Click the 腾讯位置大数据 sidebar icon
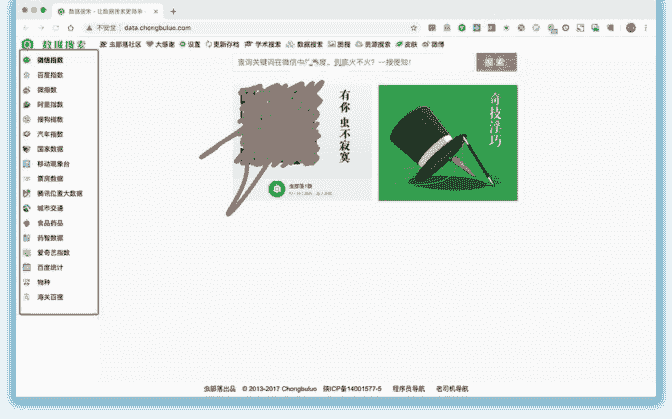The height and width of the screenshot is (419, 672). [27, 194]
